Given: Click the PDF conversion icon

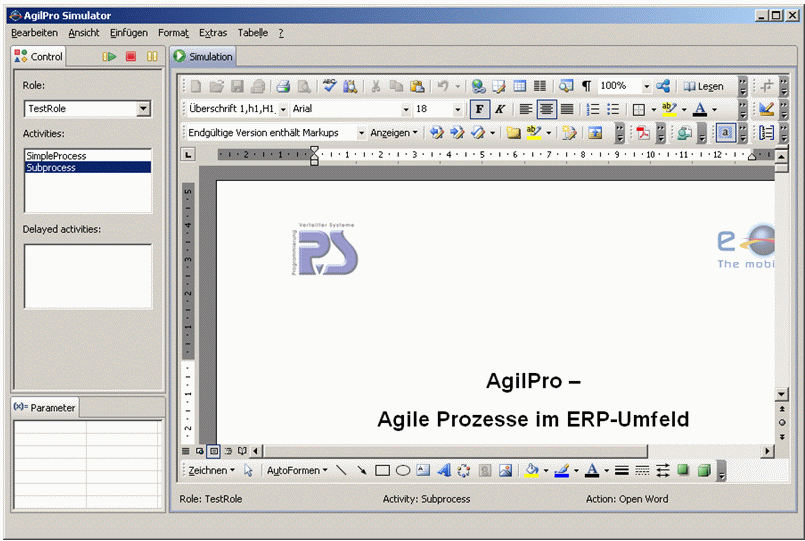Looking at the screenshot, I should pyautogui.click(x=643, y=133).
